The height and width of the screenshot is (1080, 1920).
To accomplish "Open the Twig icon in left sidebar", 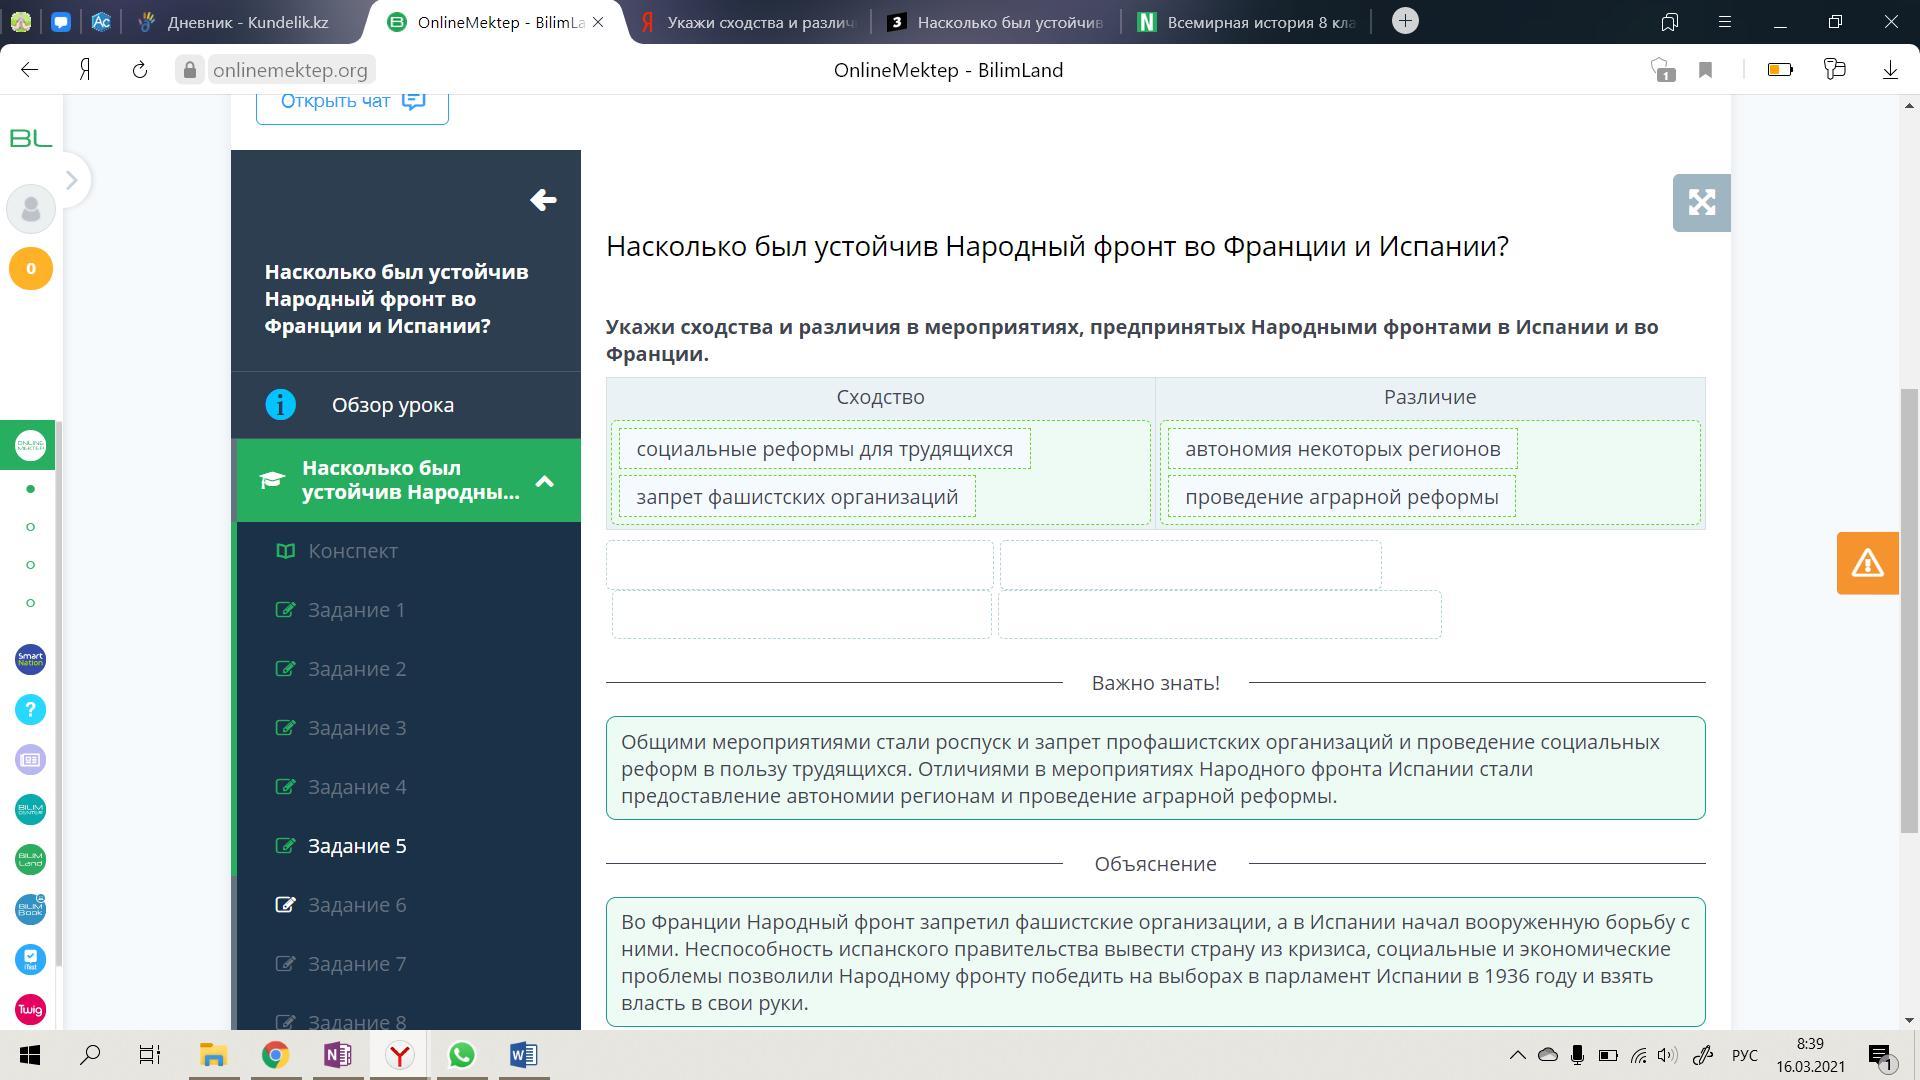I will 30,1009.
